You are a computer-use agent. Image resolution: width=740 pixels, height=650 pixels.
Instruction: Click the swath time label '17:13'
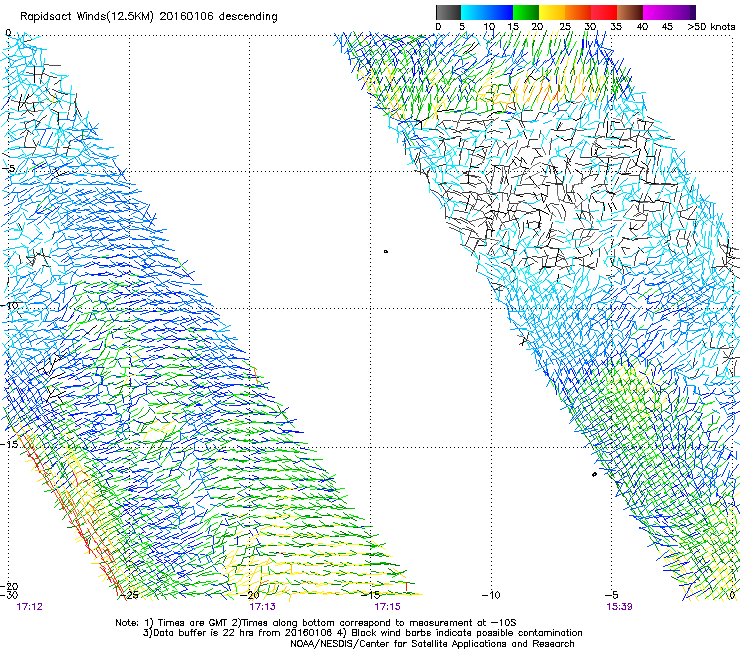(x=262, y=607)
